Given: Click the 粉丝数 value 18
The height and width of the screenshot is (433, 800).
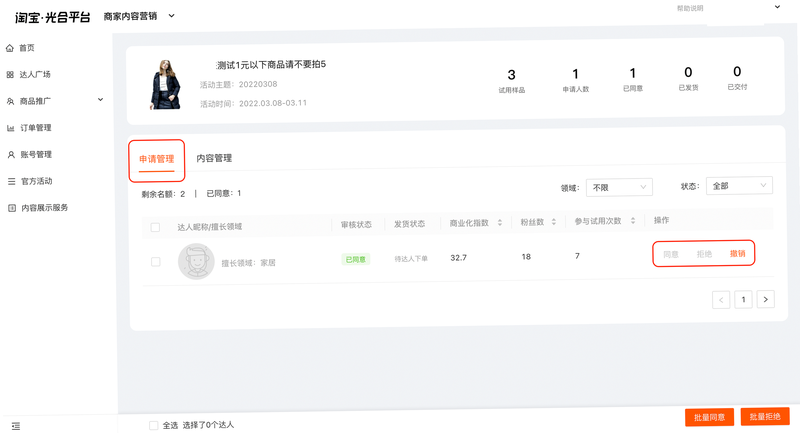Looking at the screenshot, I should pyautogui.click(x=526, y=257).
